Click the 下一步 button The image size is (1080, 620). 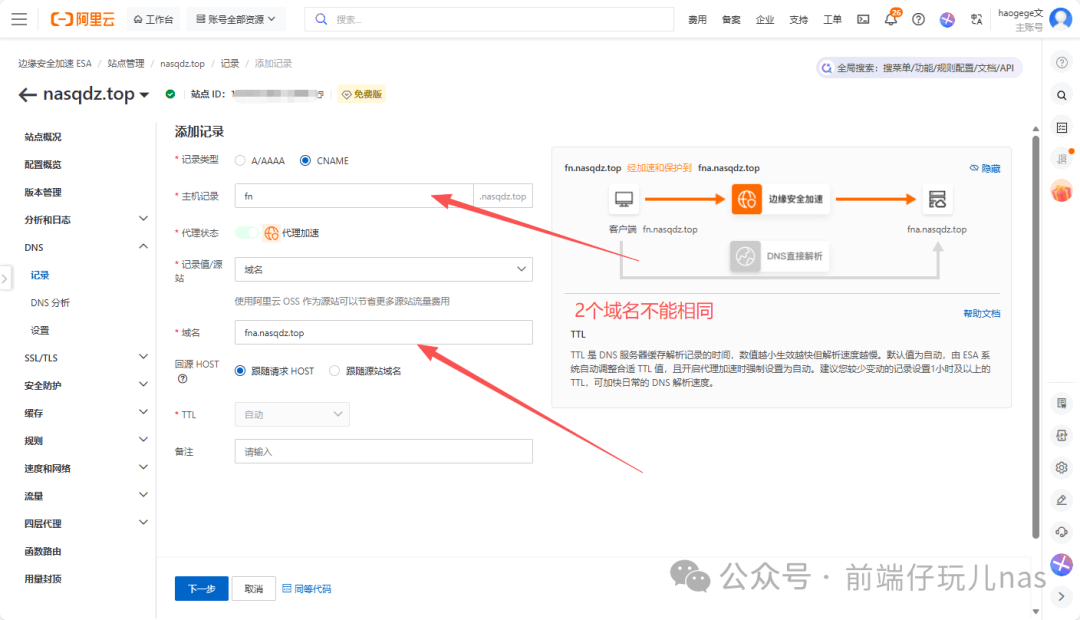(201, 589)
